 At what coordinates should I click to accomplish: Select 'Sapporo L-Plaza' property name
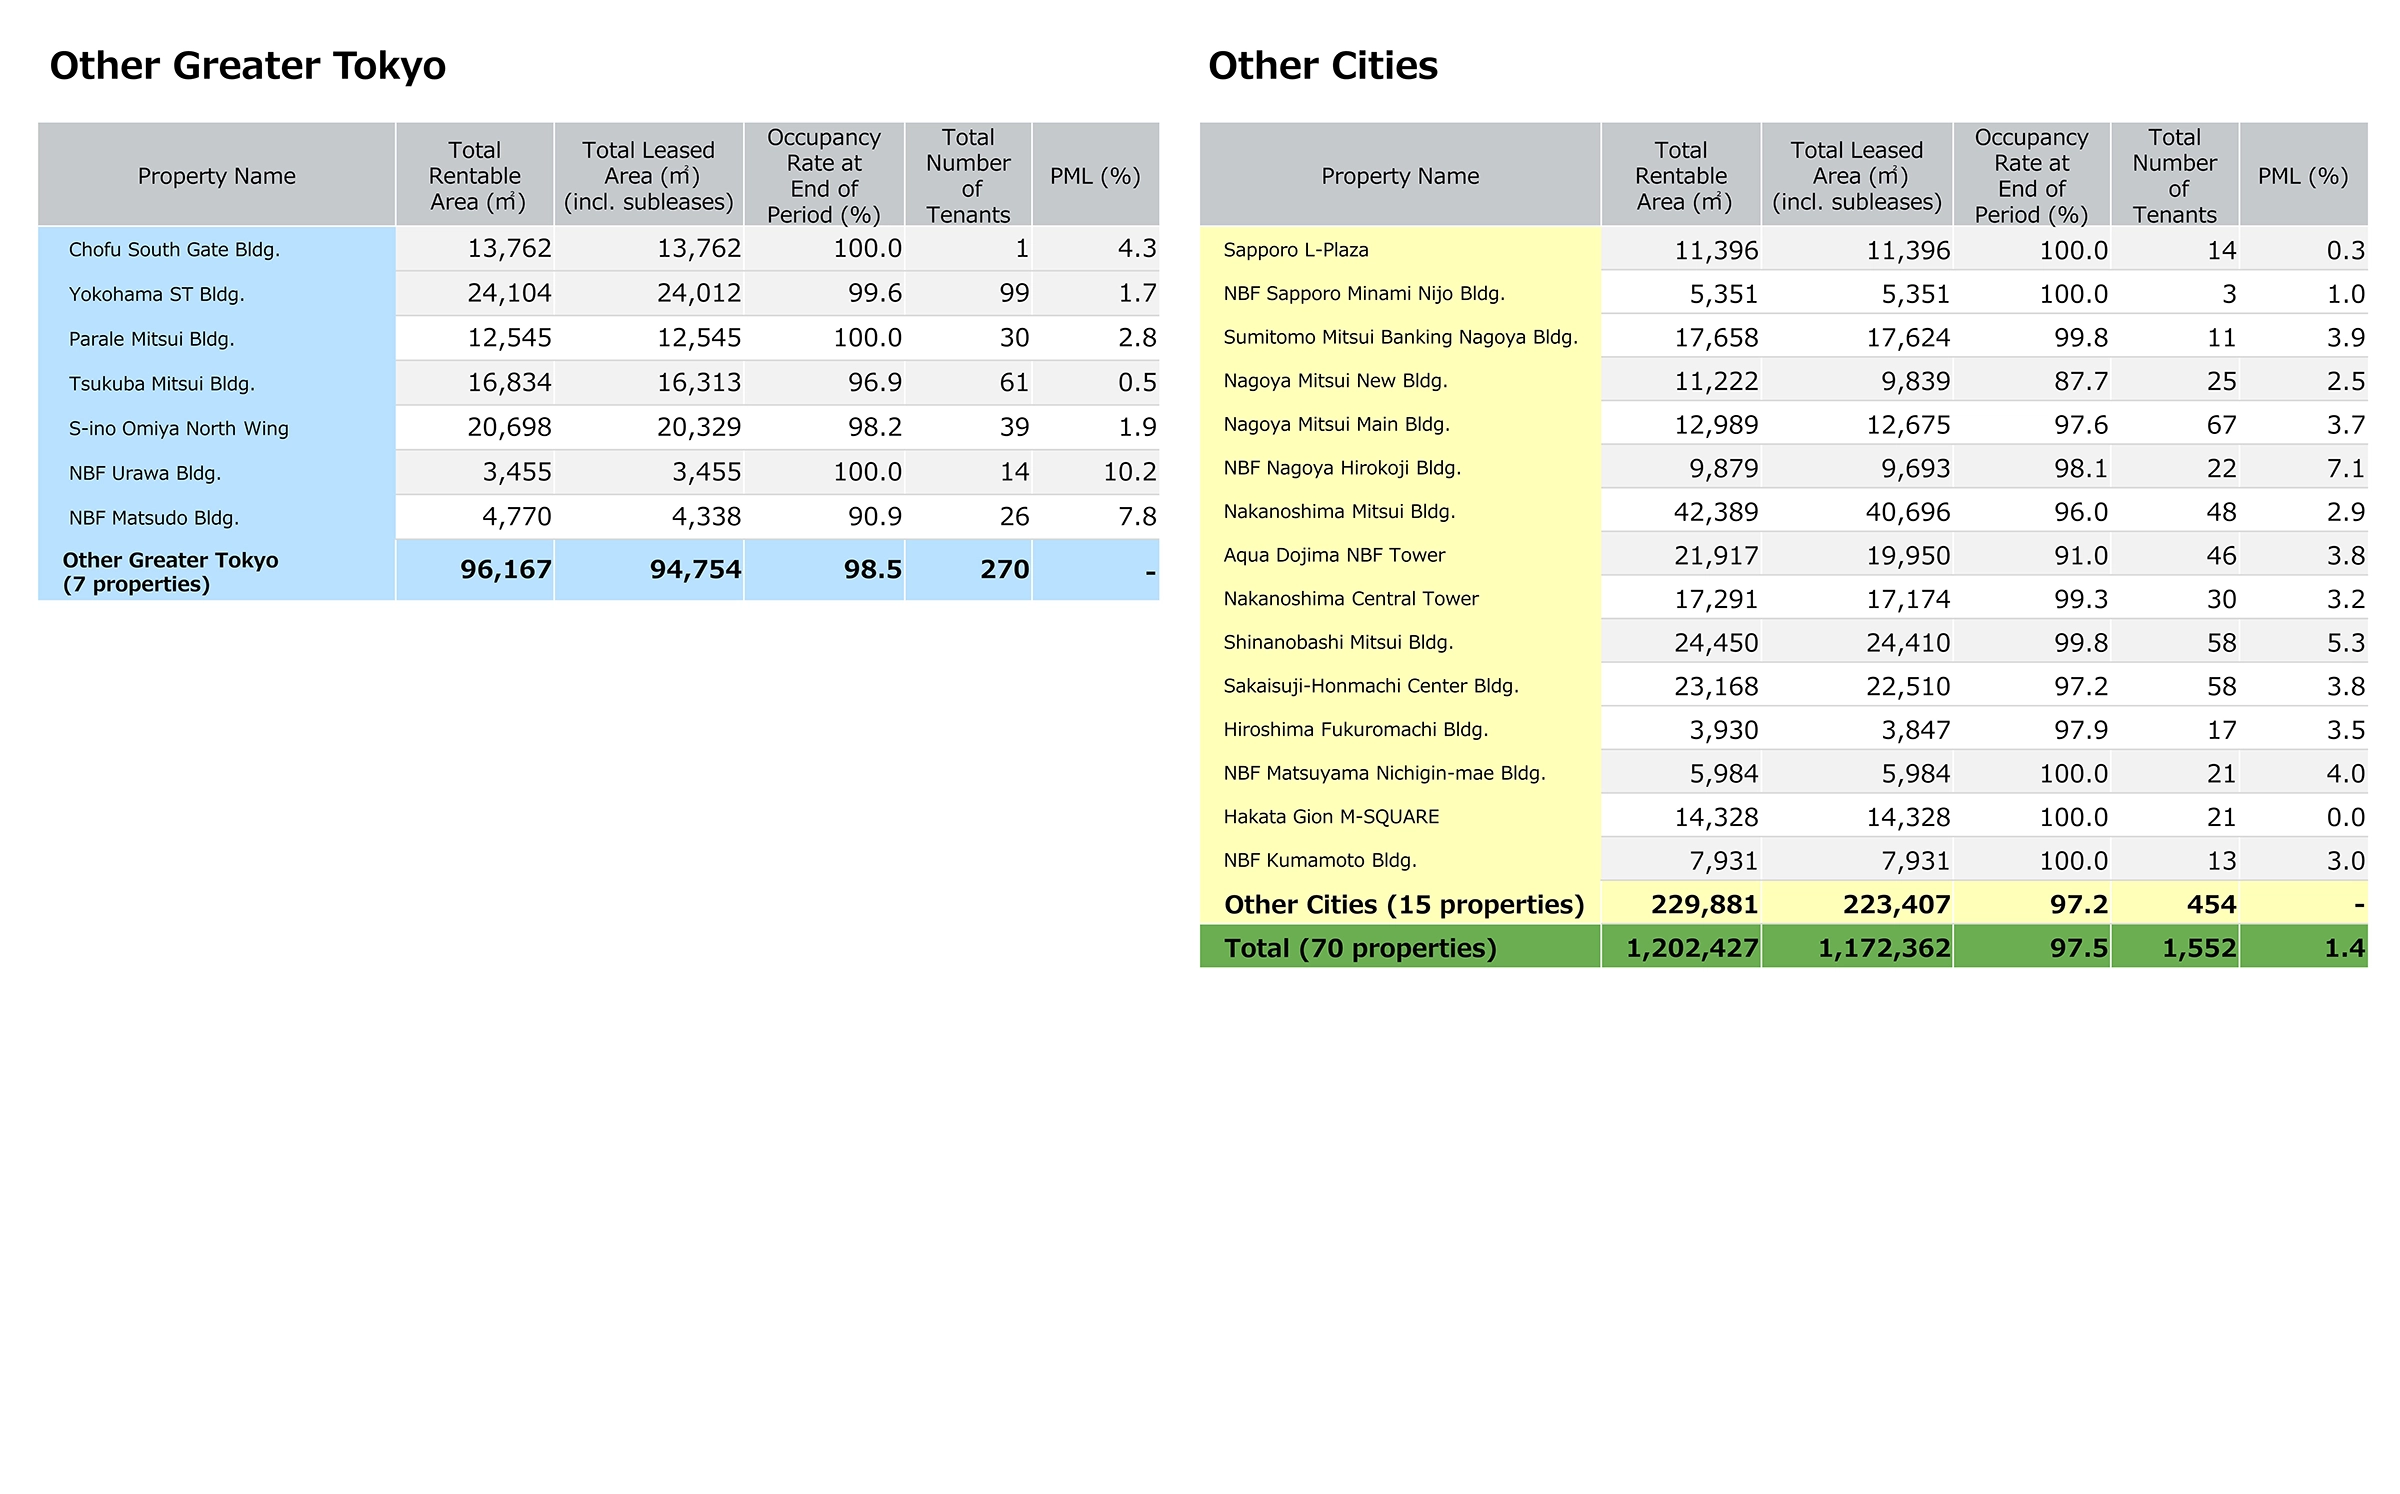point(1296,250)
